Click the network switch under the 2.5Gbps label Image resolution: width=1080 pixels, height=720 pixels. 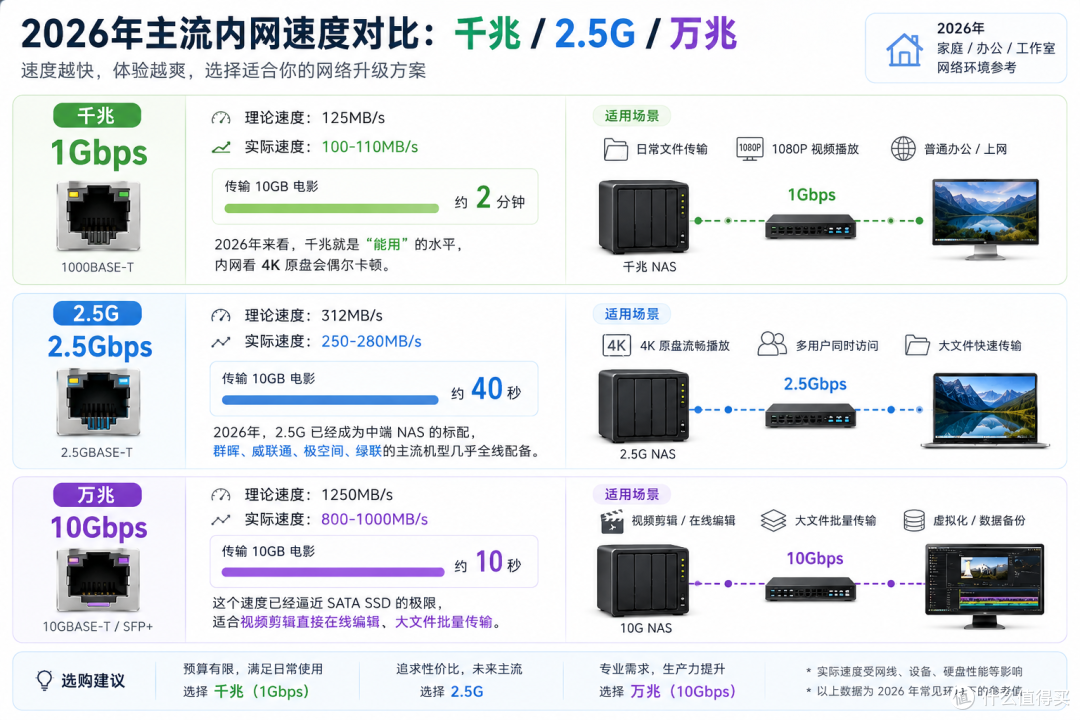pyautogui.click(x=811, y=416)
